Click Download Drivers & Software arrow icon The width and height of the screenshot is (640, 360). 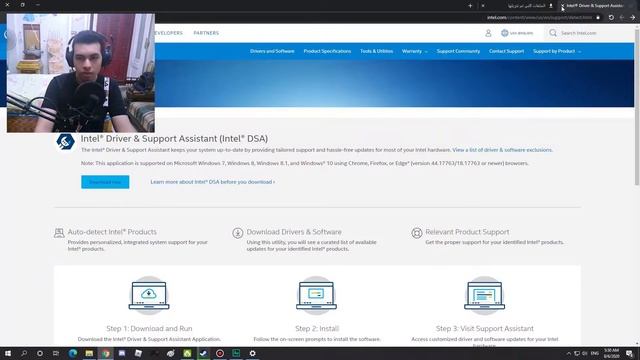coord(238,233)
